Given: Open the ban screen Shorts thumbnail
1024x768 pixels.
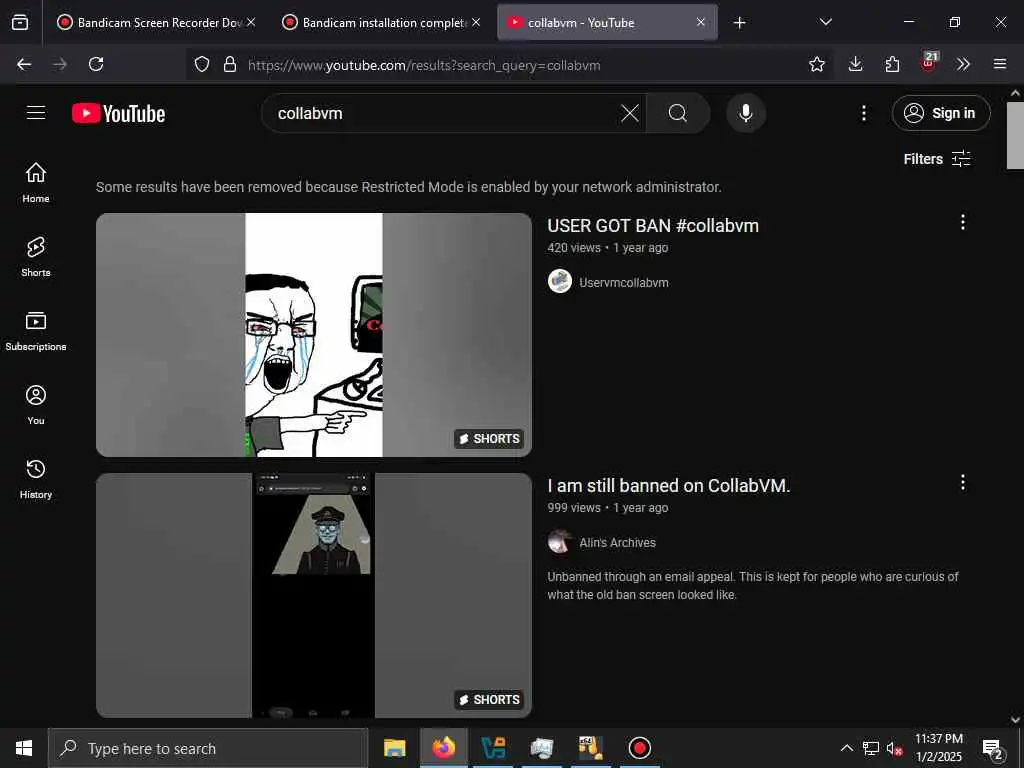Looking at the screenshot, I should pyautogui.click(x=313, y=595).
